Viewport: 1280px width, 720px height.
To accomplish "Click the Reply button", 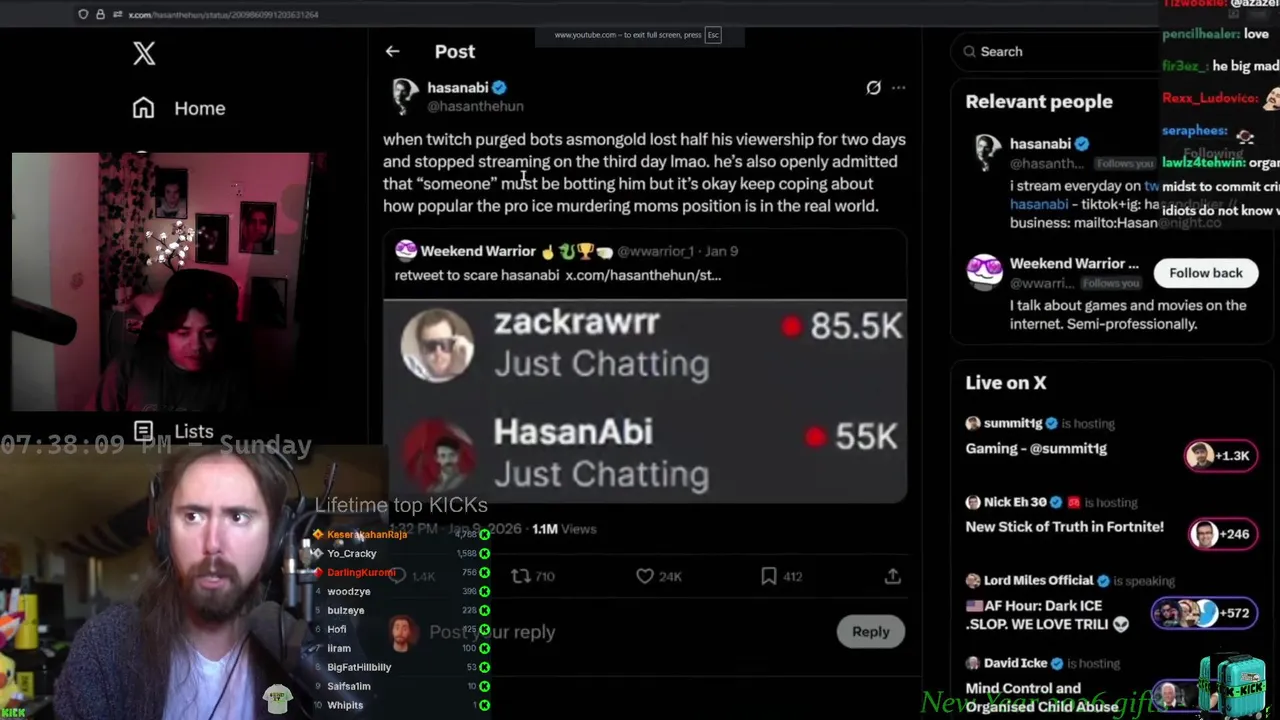I will (x=870, y=632).
